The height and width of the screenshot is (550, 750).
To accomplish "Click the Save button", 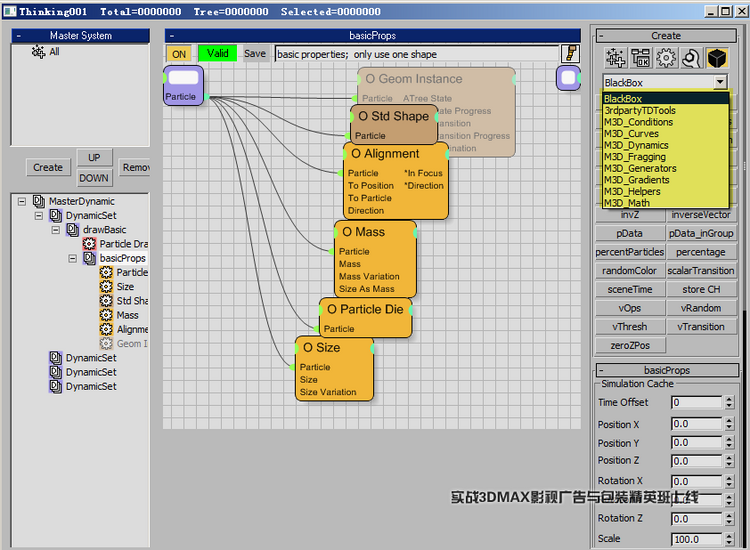I will point(254,54).
